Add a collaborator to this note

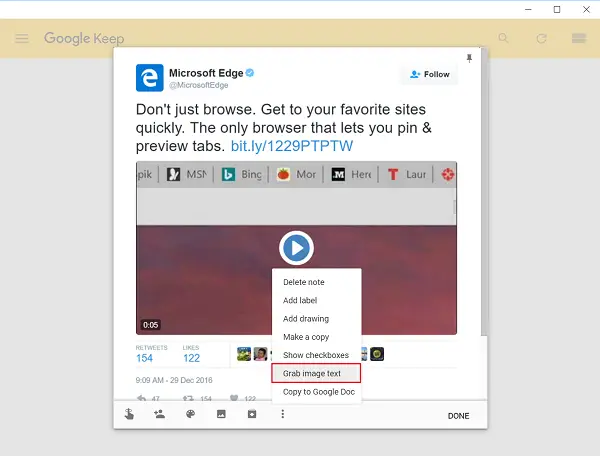pos(159,414)
